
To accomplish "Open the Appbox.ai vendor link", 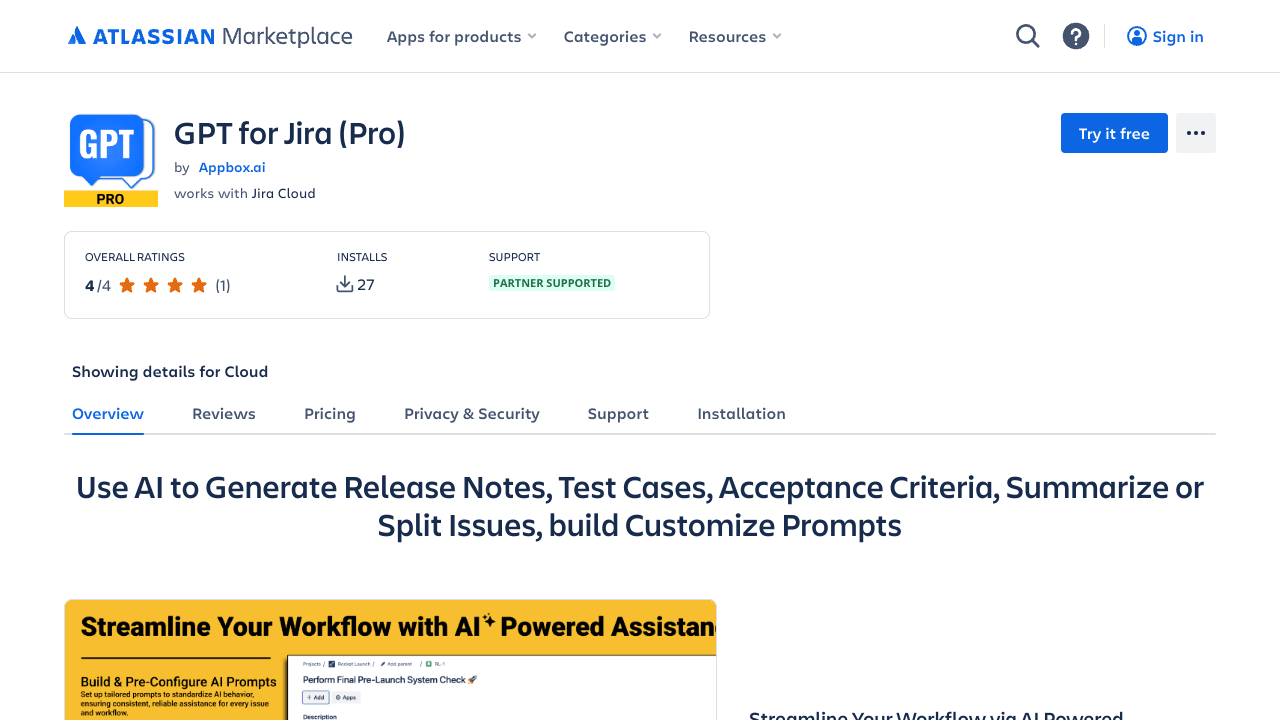I will (x=231, y=167).
